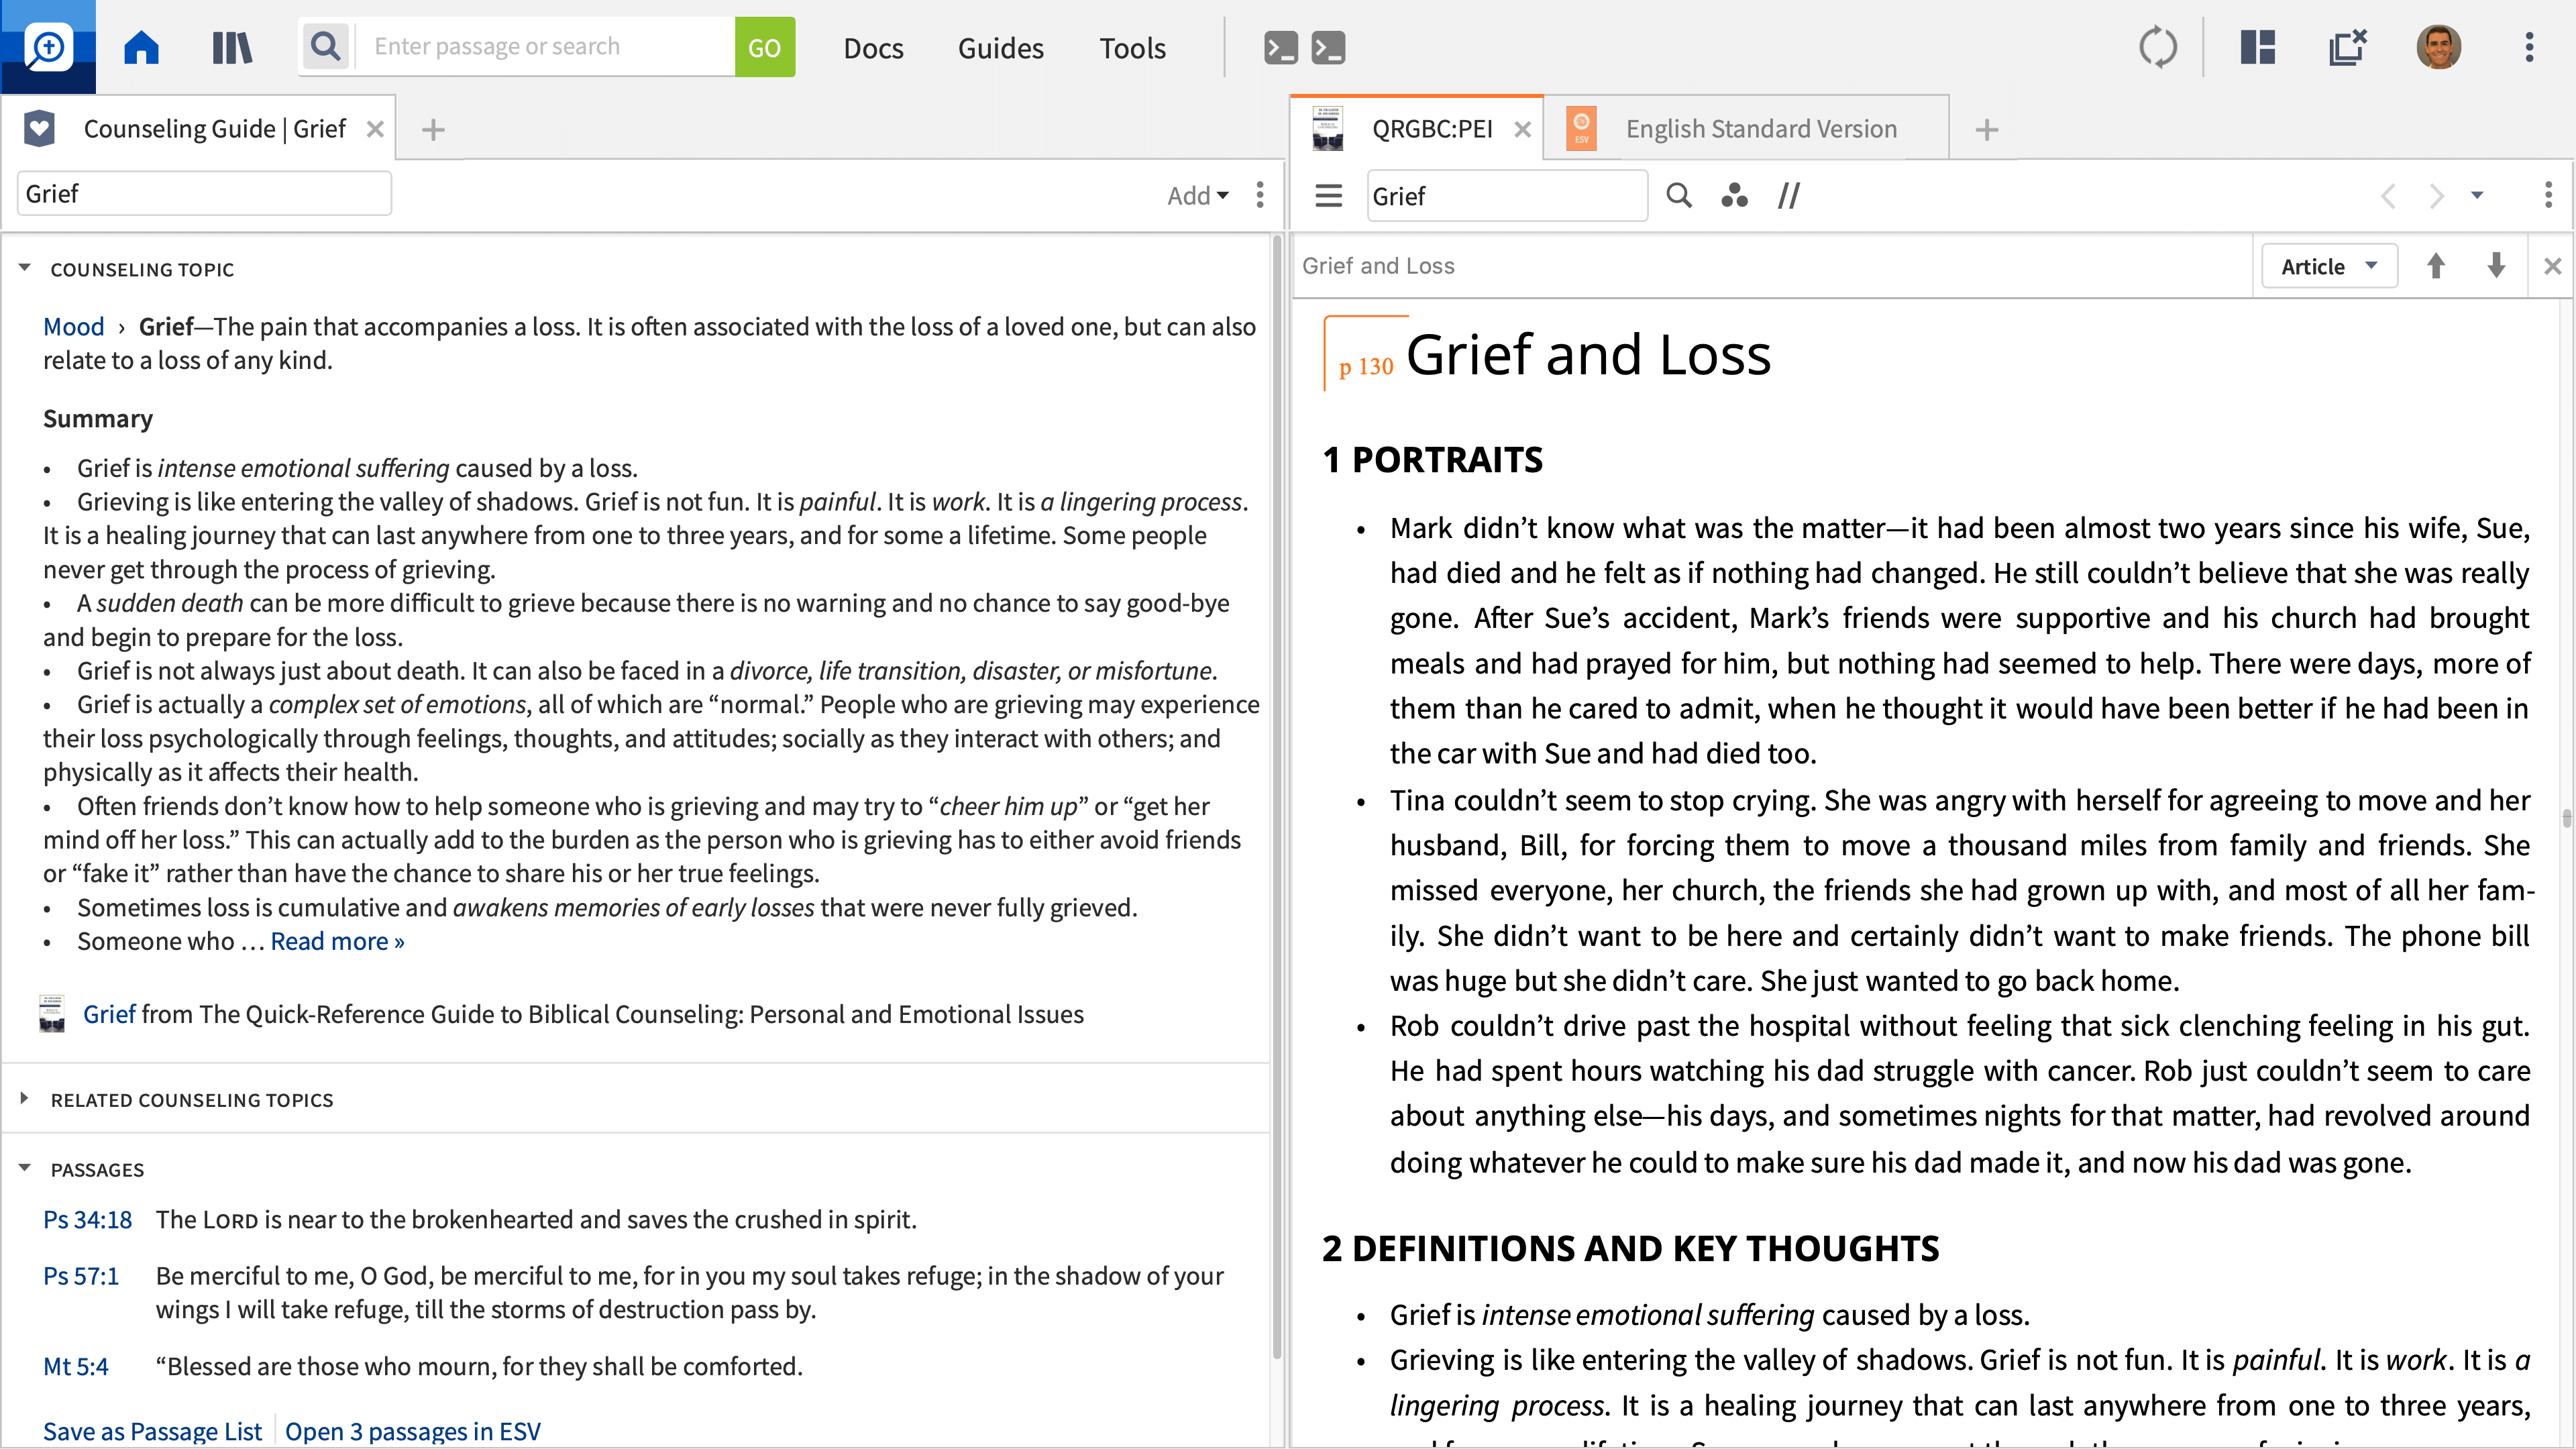
Task: Click the Quick-Reference Guide book cover thumbnail
Action: click(x=52, y=1013)
